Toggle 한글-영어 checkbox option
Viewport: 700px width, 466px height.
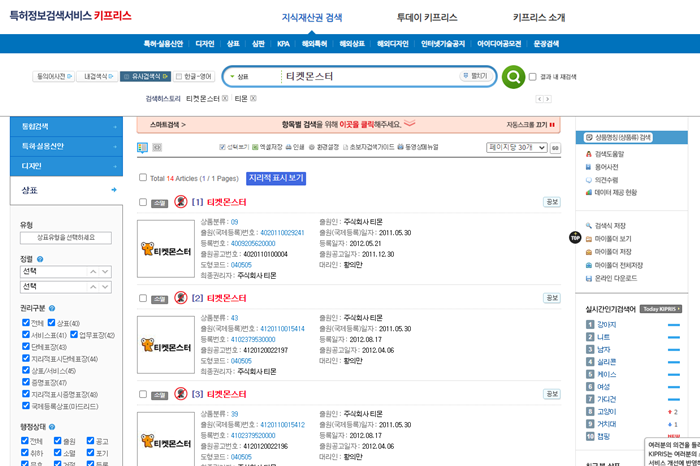[179, 77]
